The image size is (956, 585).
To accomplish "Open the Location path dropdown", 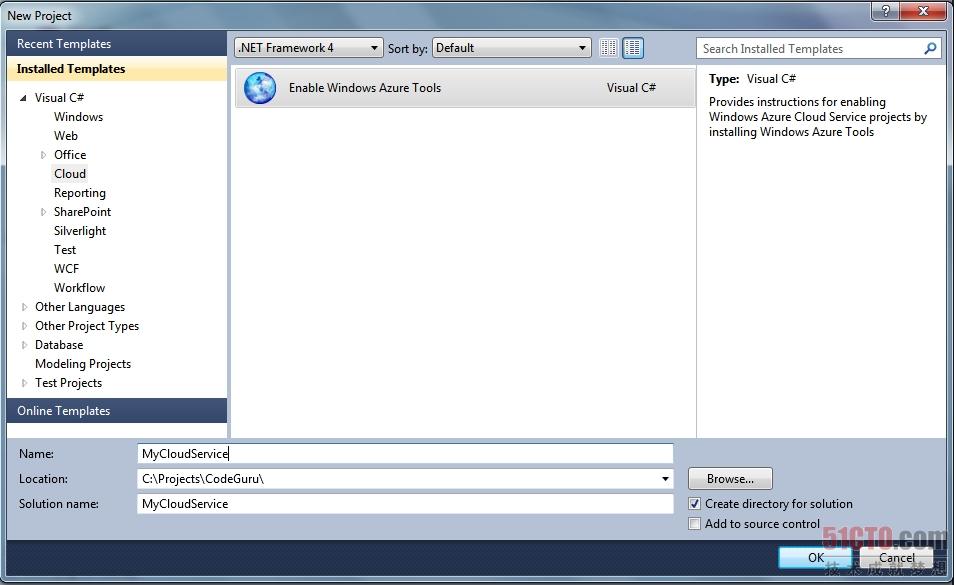I will point(666,479).
